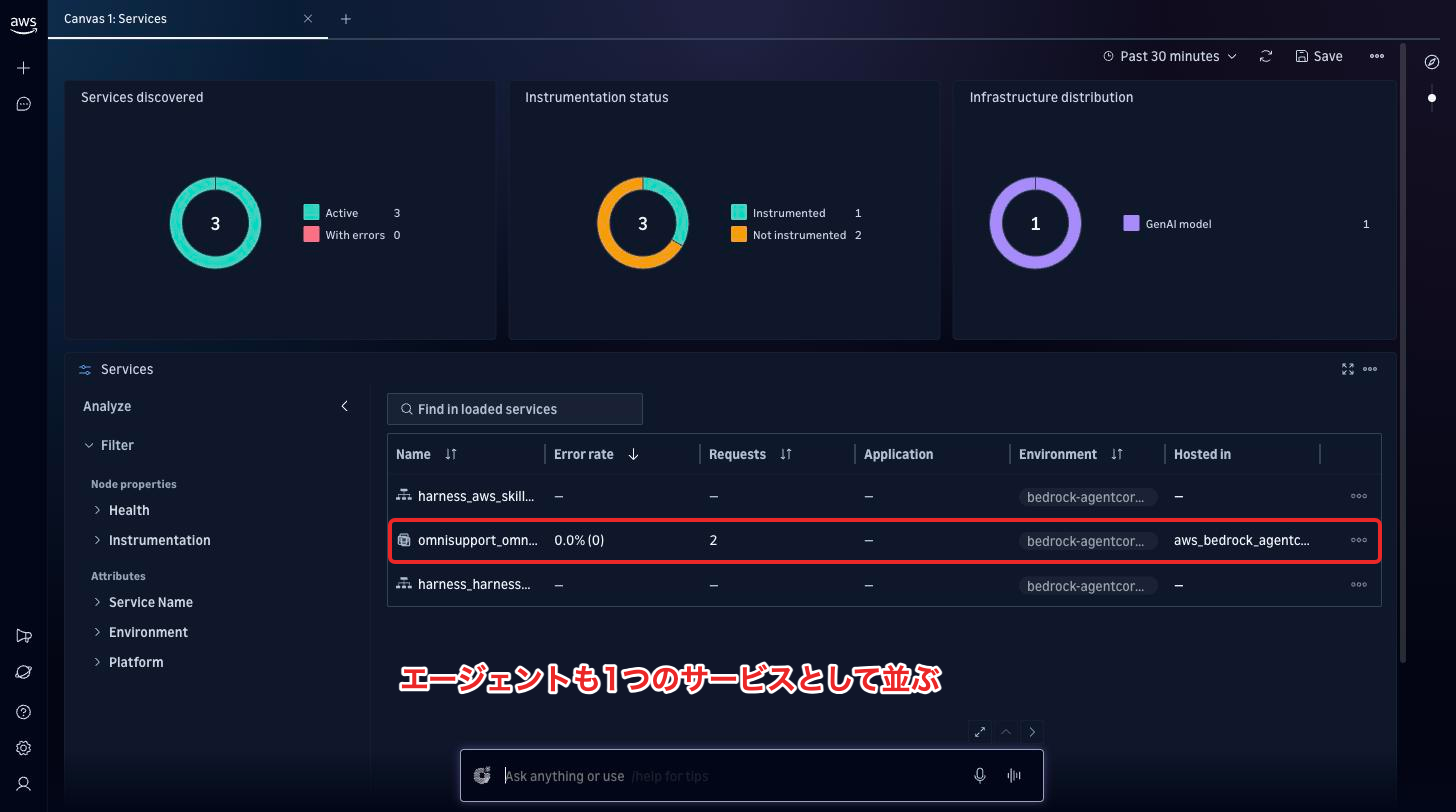Open row actions for omnisupport service
Image resolution: width=1456 pixels, height=812 pixels.
[1359, 540]
